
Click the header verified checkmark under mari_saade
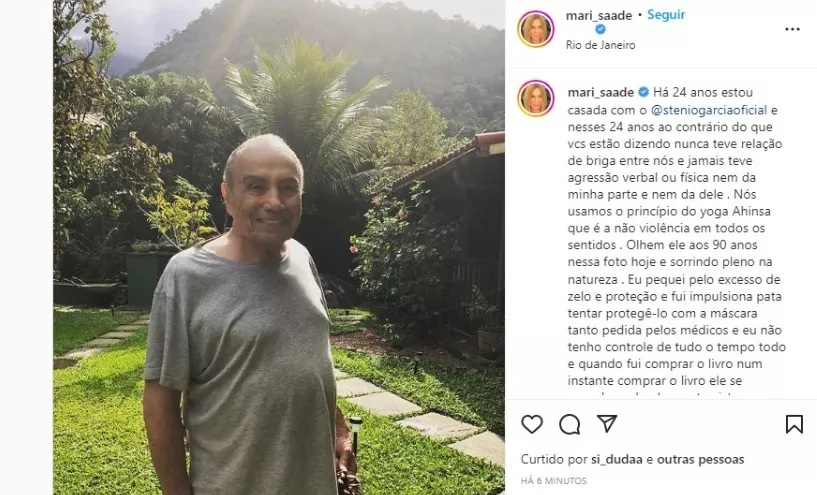pos(600,29)
